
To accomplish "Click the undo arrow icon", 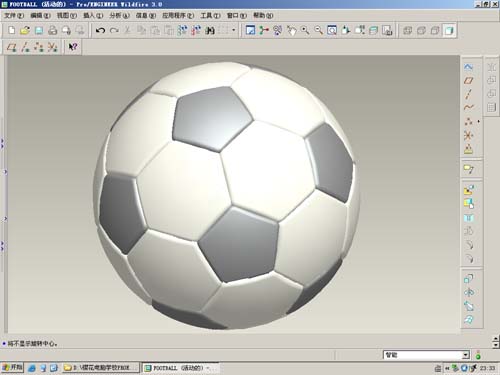I will pyautogui.click(x=100, y=30).
